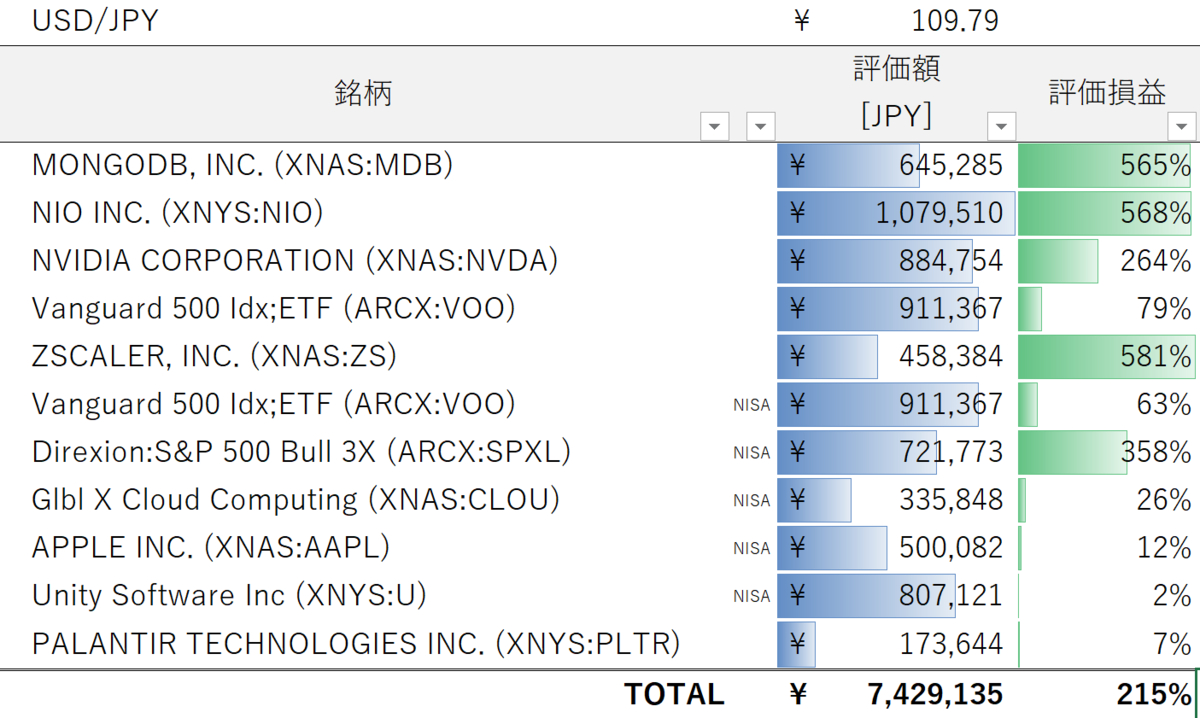1200x718 pixels.
Task: Select NISA tag in the SPXL row
Action: pos(752,453)
